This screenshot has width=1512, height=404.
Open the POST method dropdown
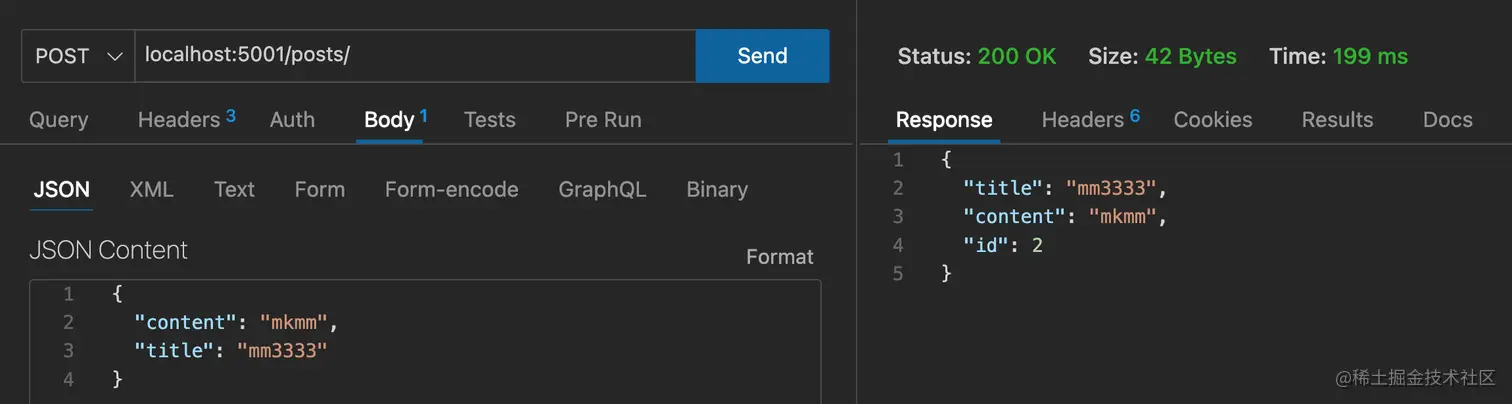[x=78, y=56]
